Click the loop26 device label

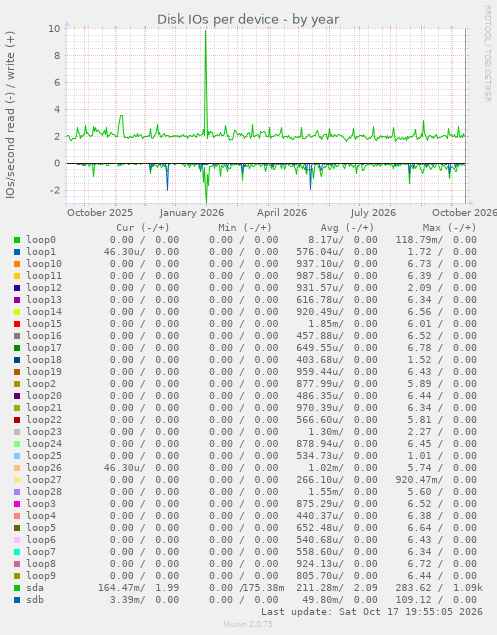[44, 468]
